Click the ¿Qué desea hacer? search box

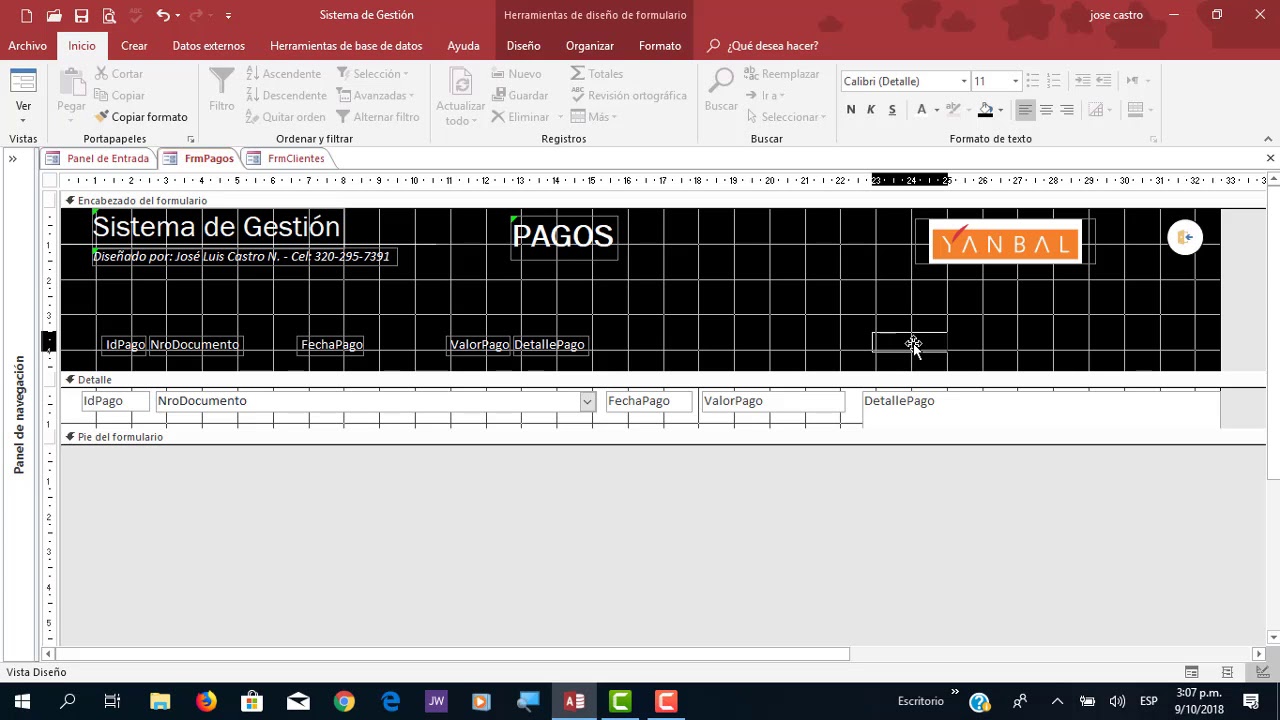pyautogui.click(x=772, y=46)
